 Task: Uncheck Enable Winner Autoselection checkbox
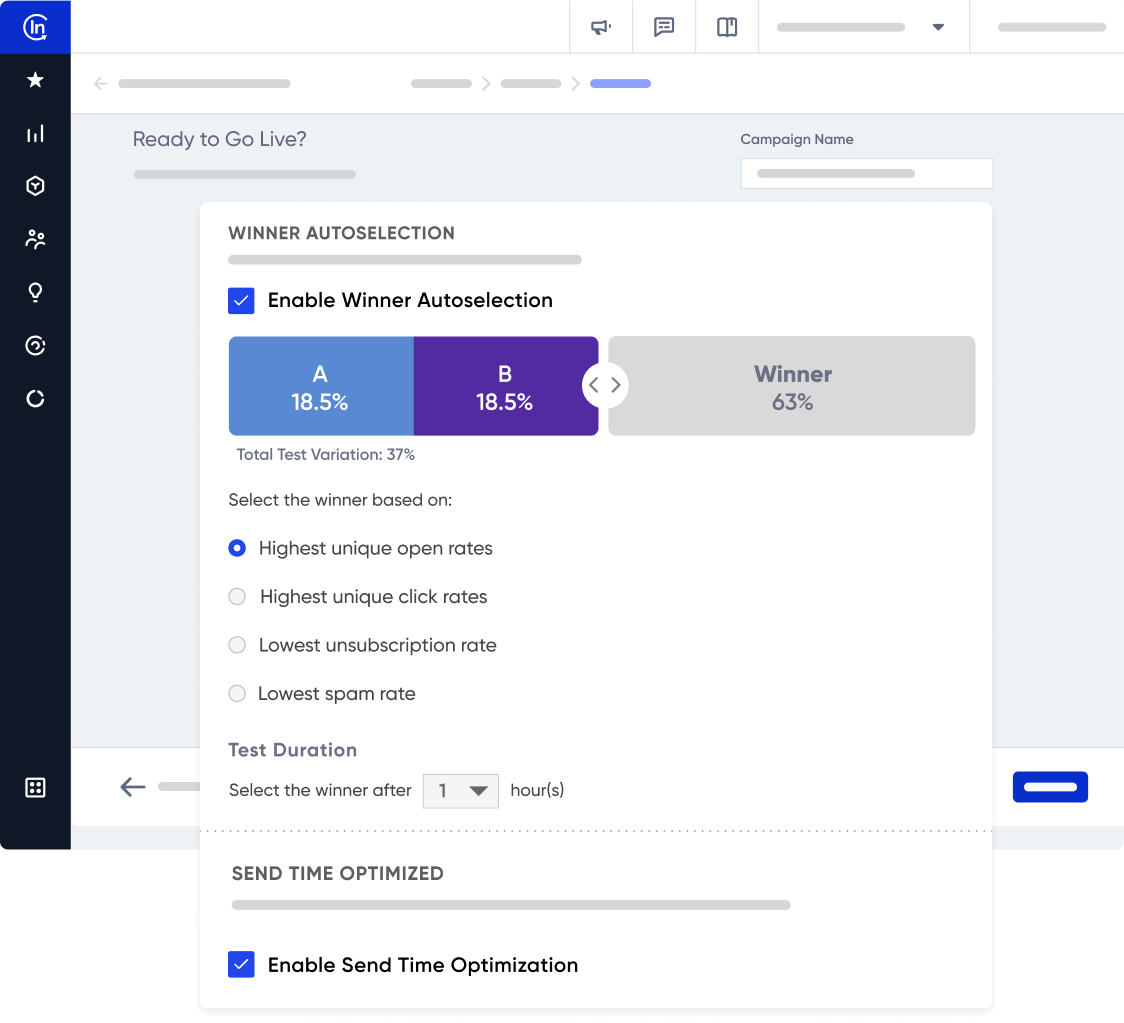241,301
